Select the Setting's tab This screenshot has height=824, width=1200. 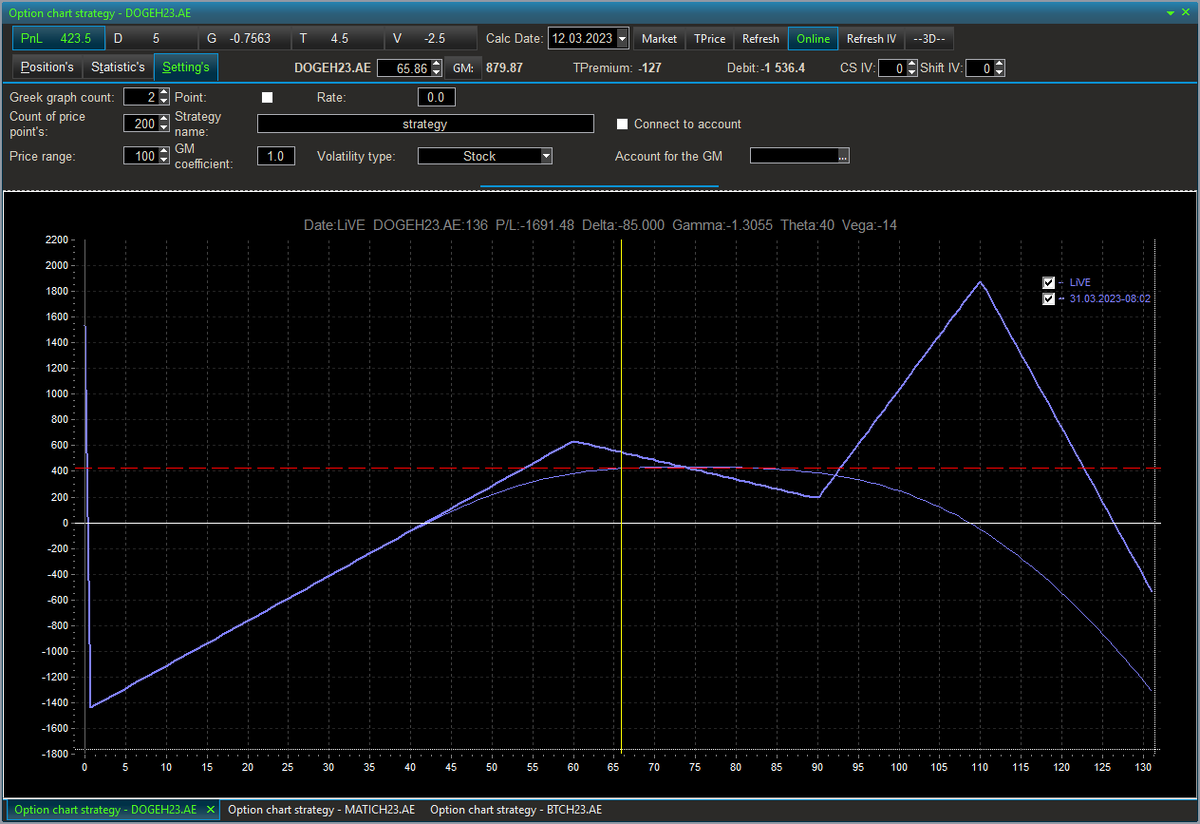coord(186,67)
